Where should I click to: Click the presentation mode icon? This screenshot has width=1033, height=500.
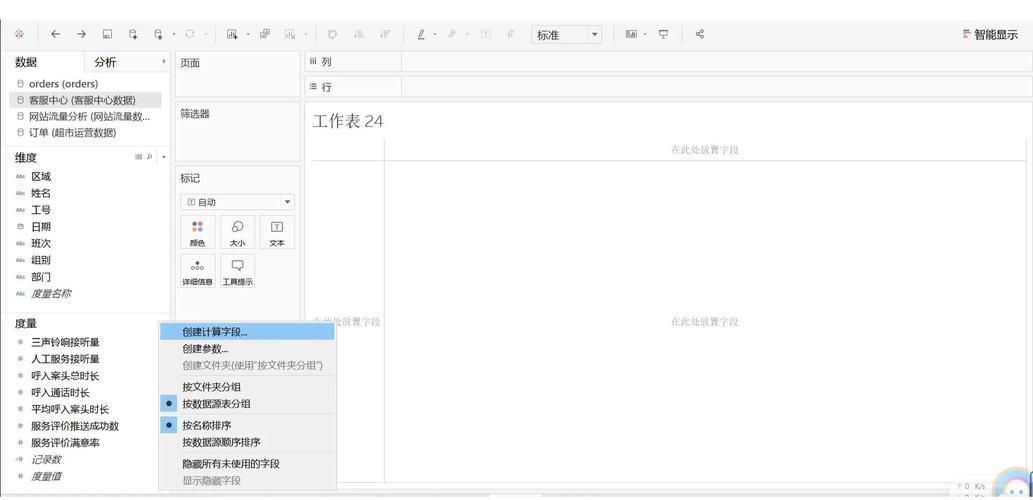[663, 34]
